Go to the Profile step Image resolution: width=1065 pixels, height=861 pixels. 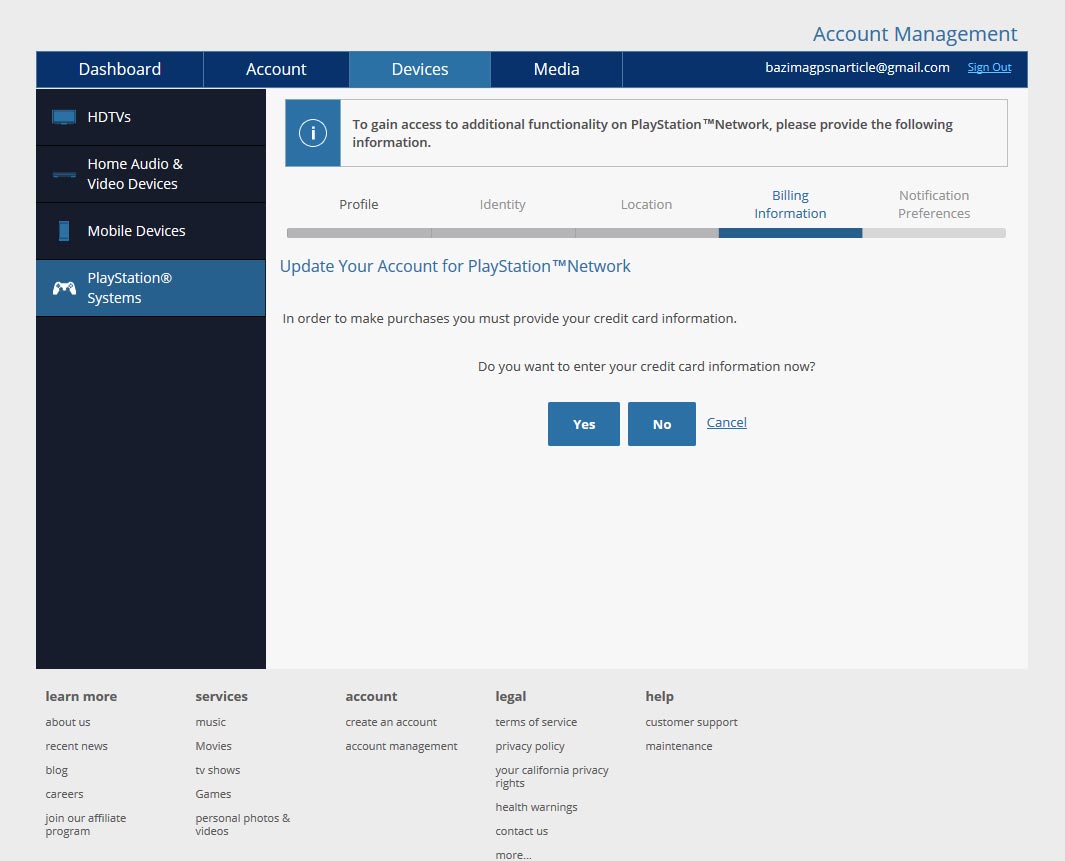pyautogui.click(x=359, y=205)
